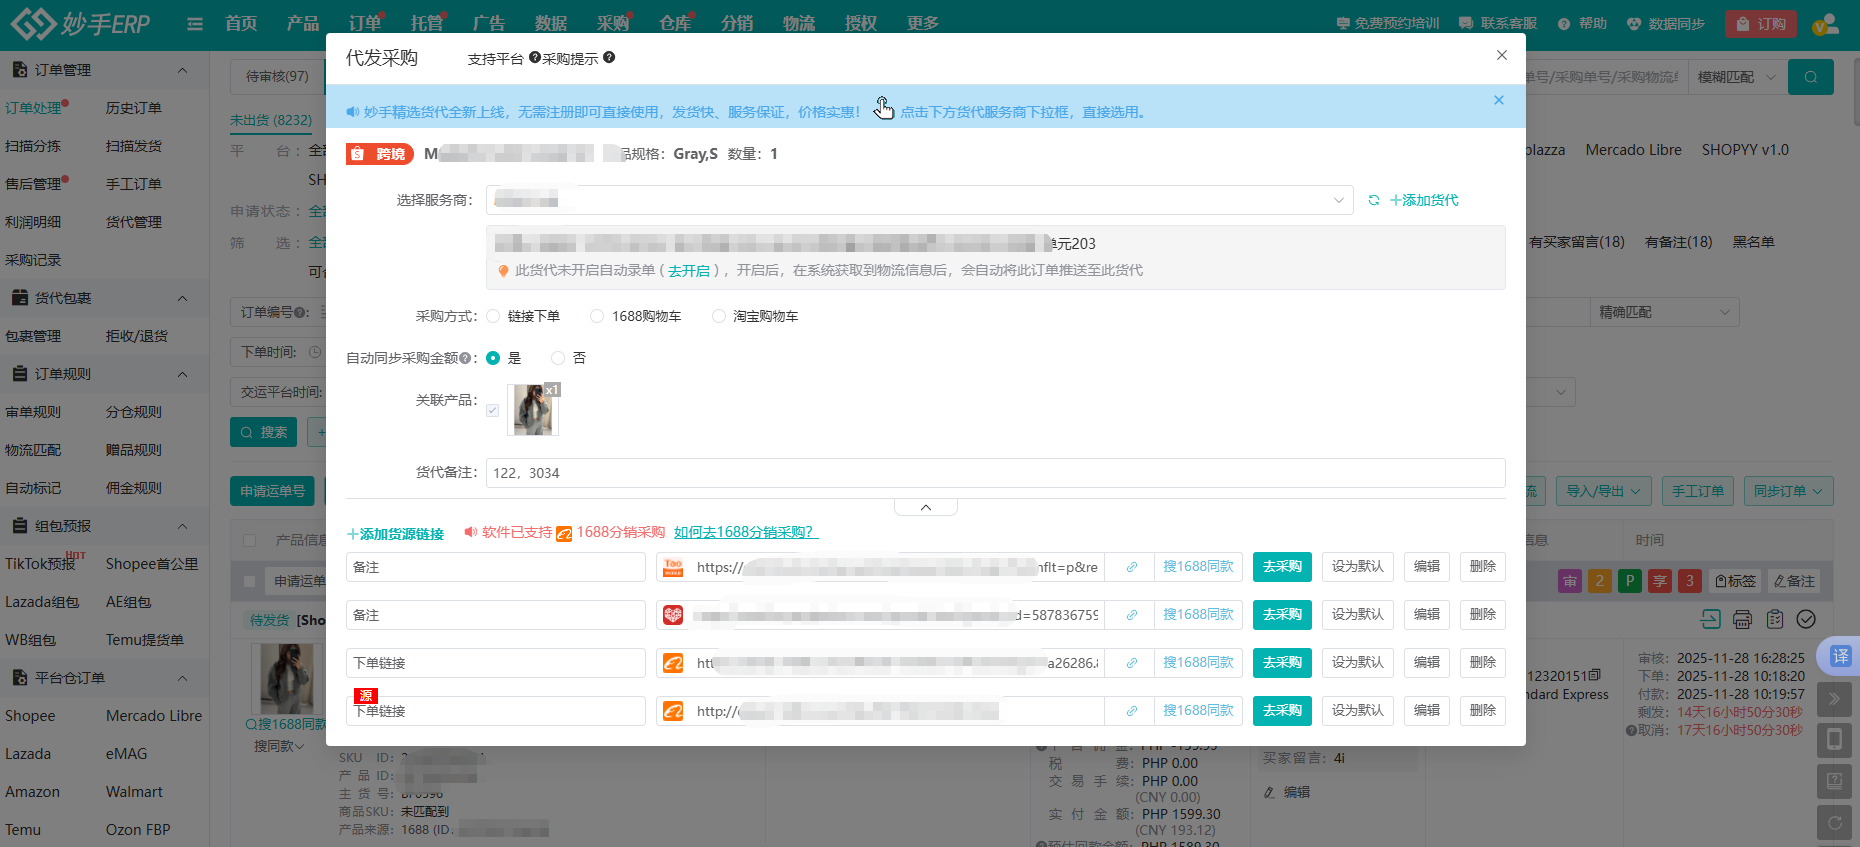Collapse the form with the up chevron
Screen dimensions: 1860x847
[925, 508]
